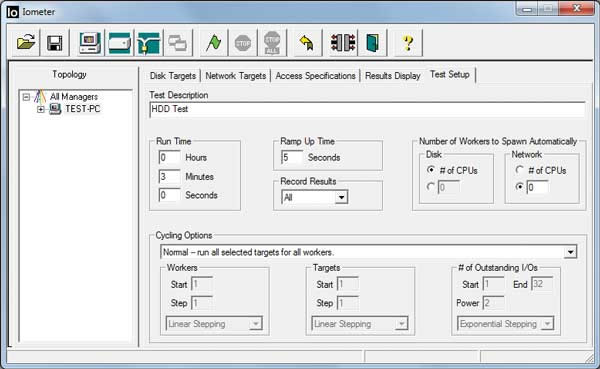Viewport: 600px width, 369px height.
Task: Open the Record Results dropdown
Action: click(341, 198)
